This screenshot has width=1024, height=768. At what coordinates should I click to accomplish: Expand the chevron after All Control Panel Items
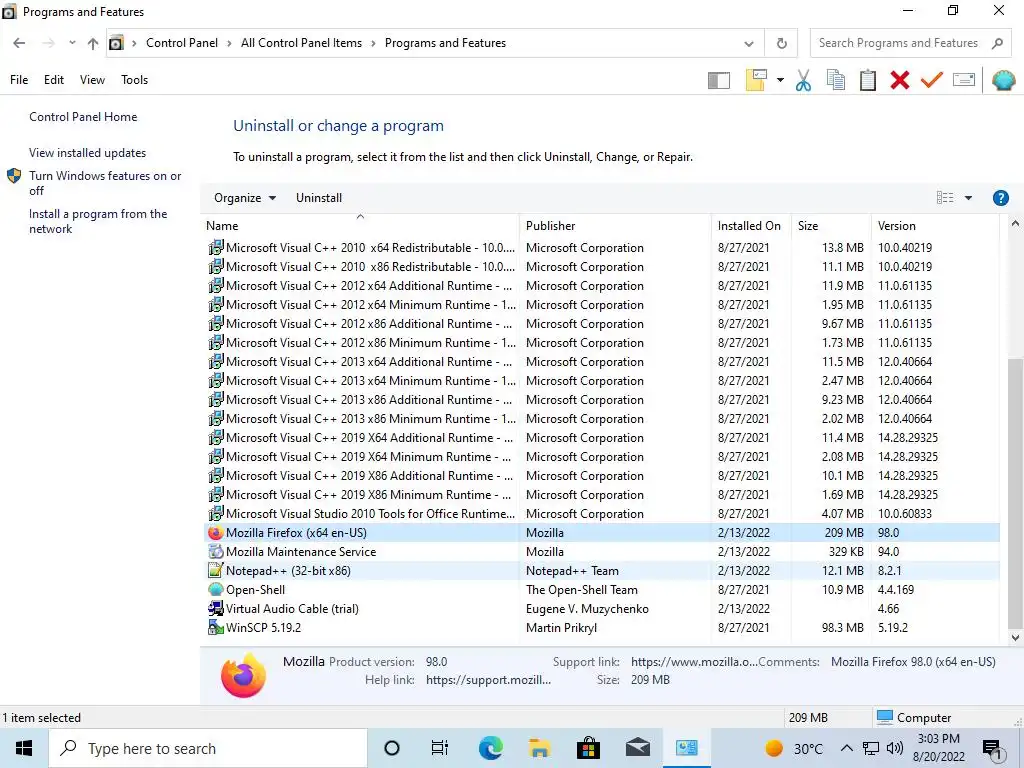pos(373,43)
